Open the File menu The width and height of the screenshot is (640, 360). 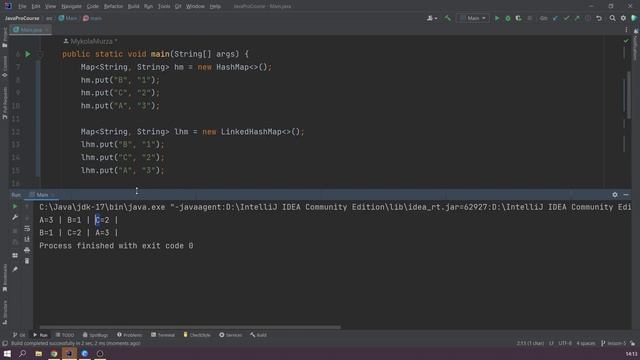coord(22,7)
